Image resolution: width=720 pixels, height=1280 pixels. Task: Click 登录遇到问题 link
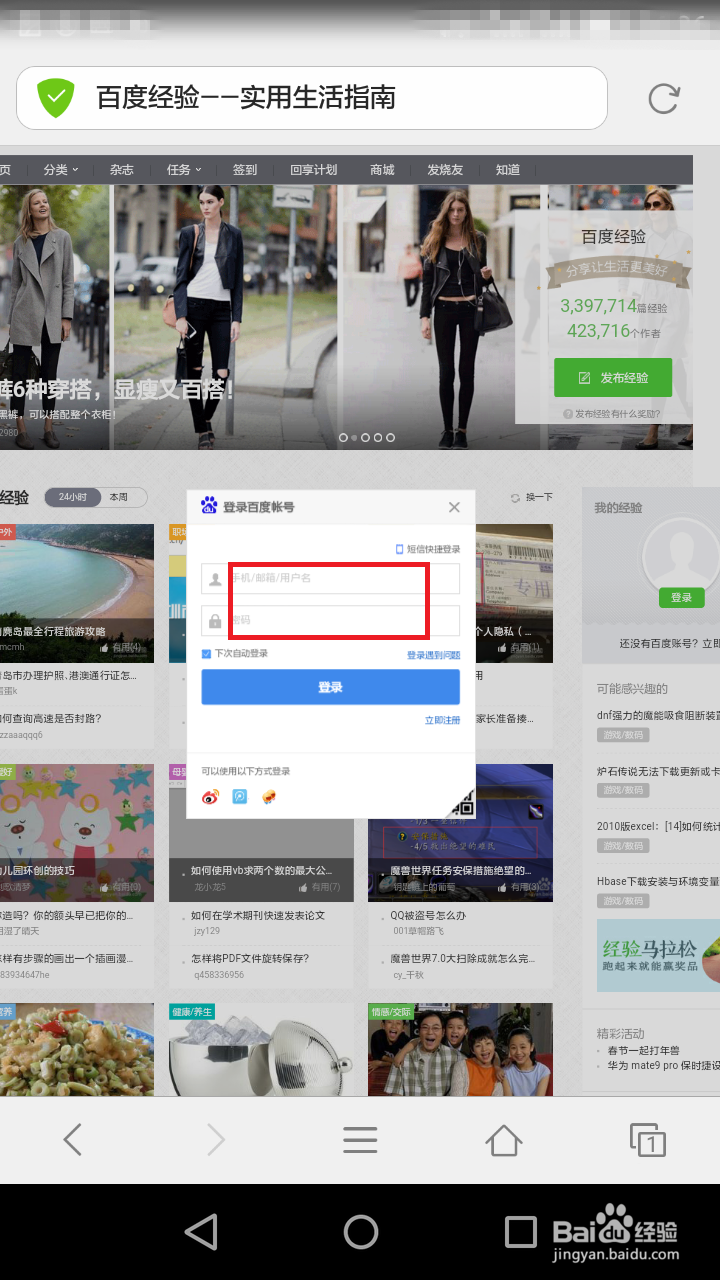(433, 655)
